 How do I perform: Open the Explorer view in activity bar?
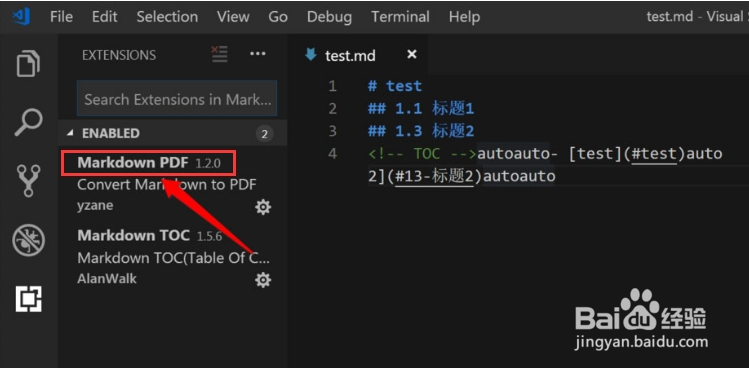point(28,63)
